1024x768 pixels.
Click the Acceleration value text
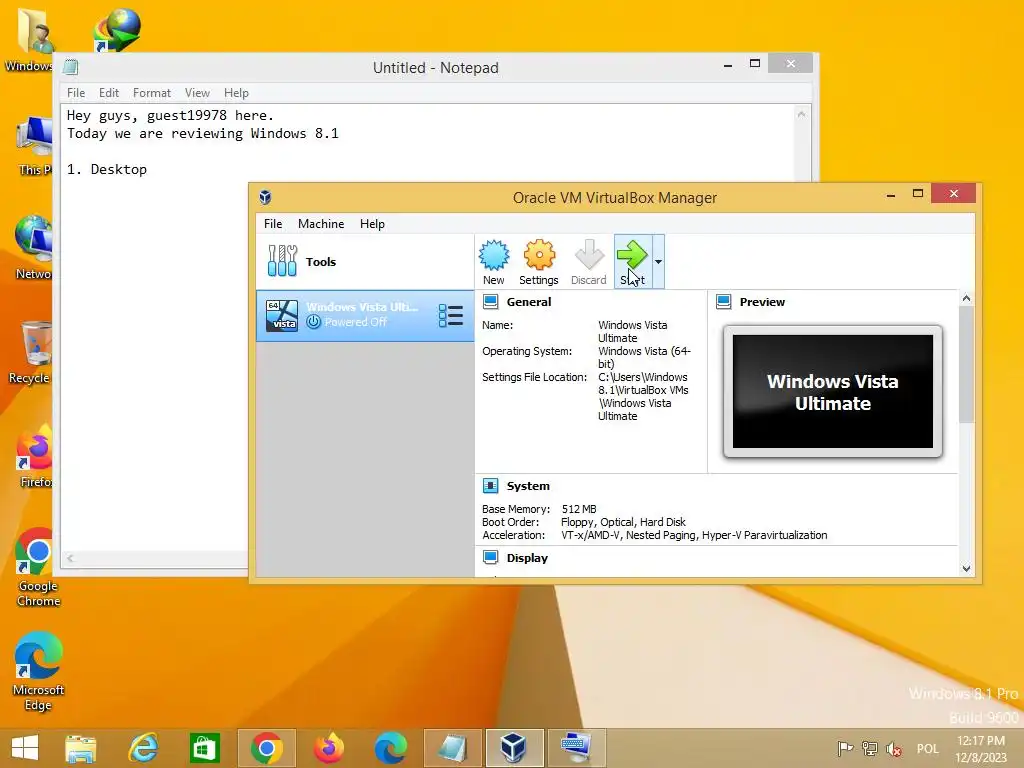pos(694,535)
